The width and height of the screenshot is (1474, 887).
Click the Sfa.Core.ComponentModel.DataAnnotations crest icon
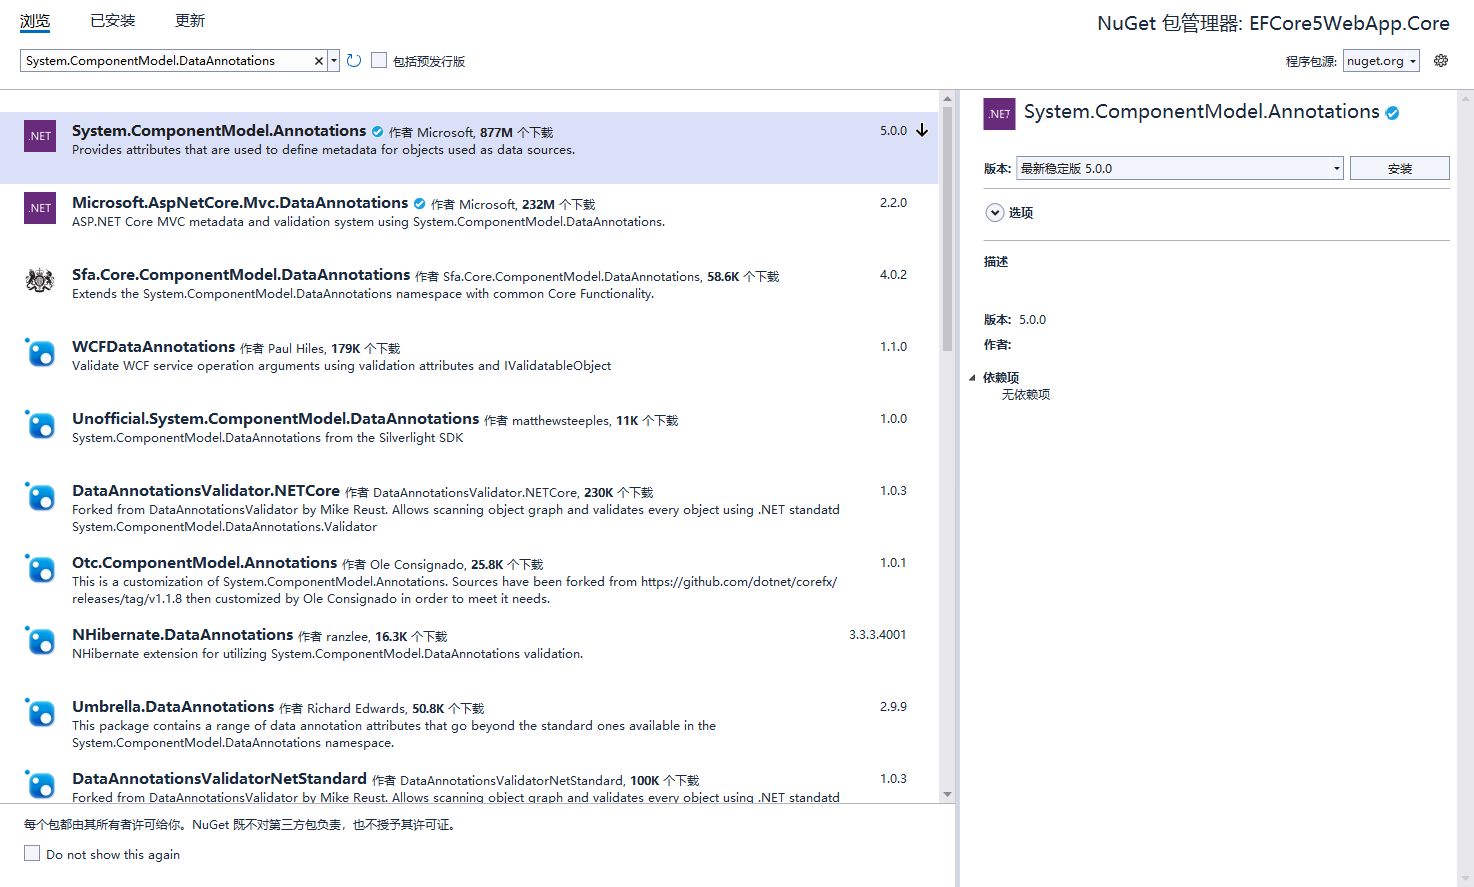pyautogui.click(x=40, y=280)
